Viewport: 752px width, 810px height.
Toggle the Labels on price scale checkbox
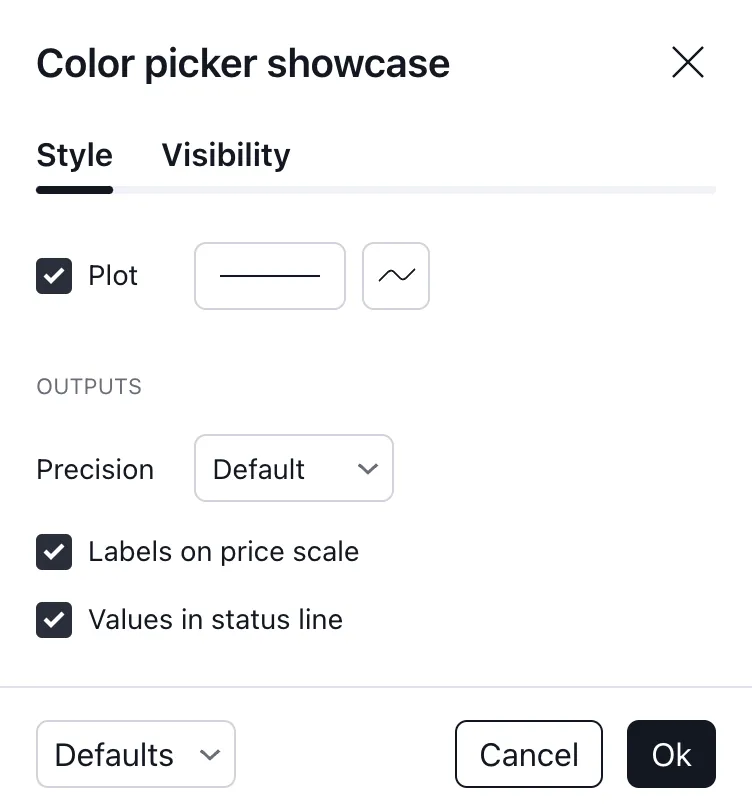(54, 552)
